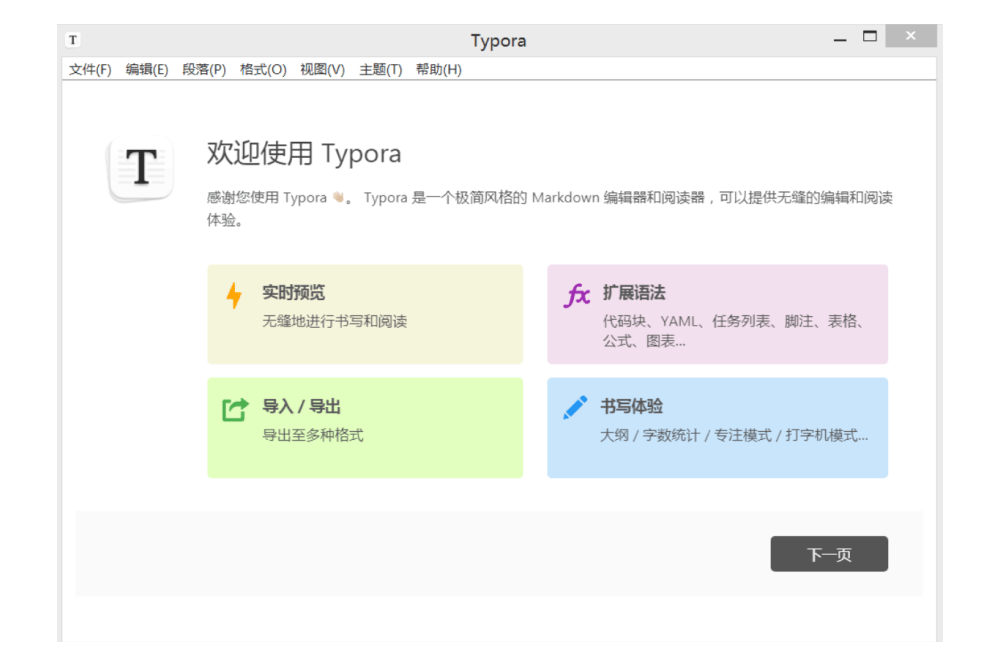Open the 文件(F) menu
This screenshot has height=666, width=1000.
coord(90,70)
